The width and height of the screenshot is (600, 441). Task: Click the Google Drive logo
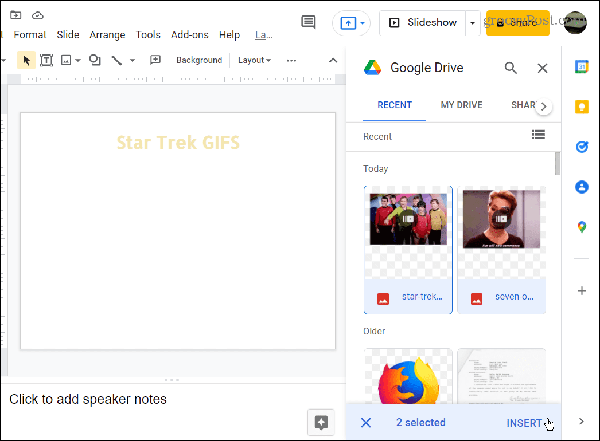click(x=372, y=68)
